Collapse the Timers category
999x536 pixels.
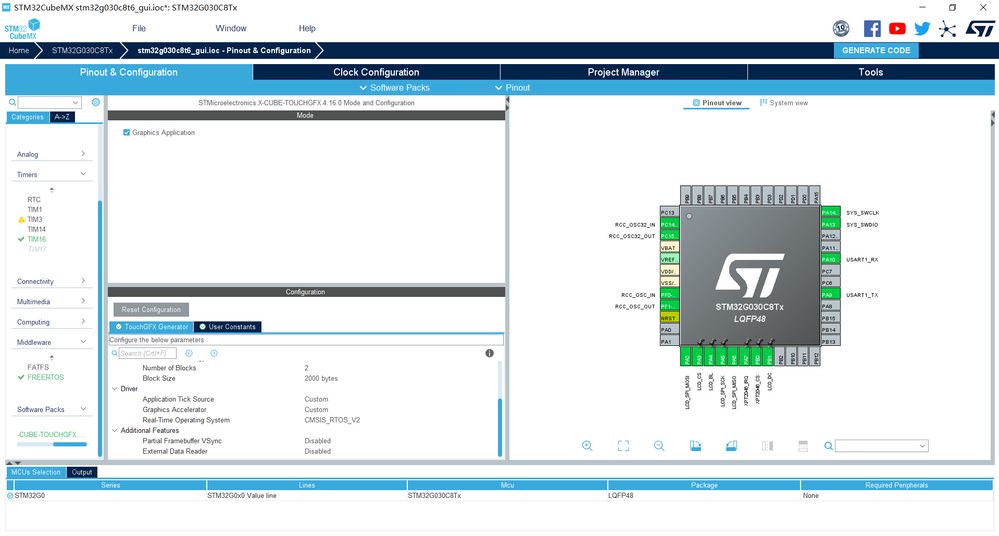(x=51, y=175)
